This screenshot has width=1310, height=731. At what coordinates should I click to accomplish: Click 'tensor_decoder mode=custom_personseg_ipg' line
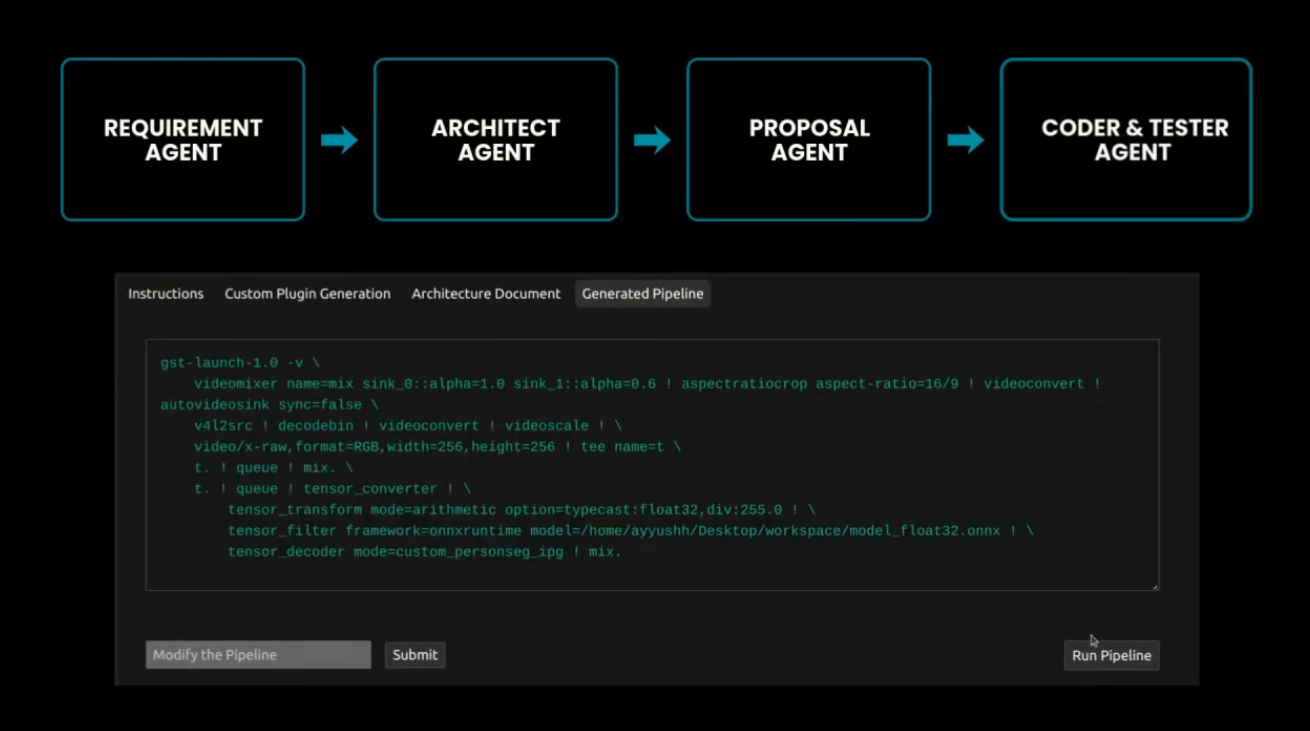pos(425,552)
